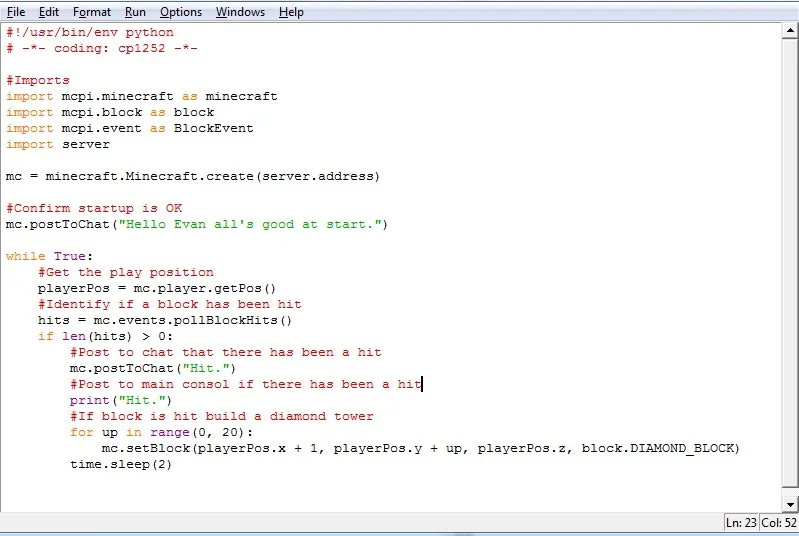Screen dimensions: 799x536
Task: Open the File menu
Action: 16,12
